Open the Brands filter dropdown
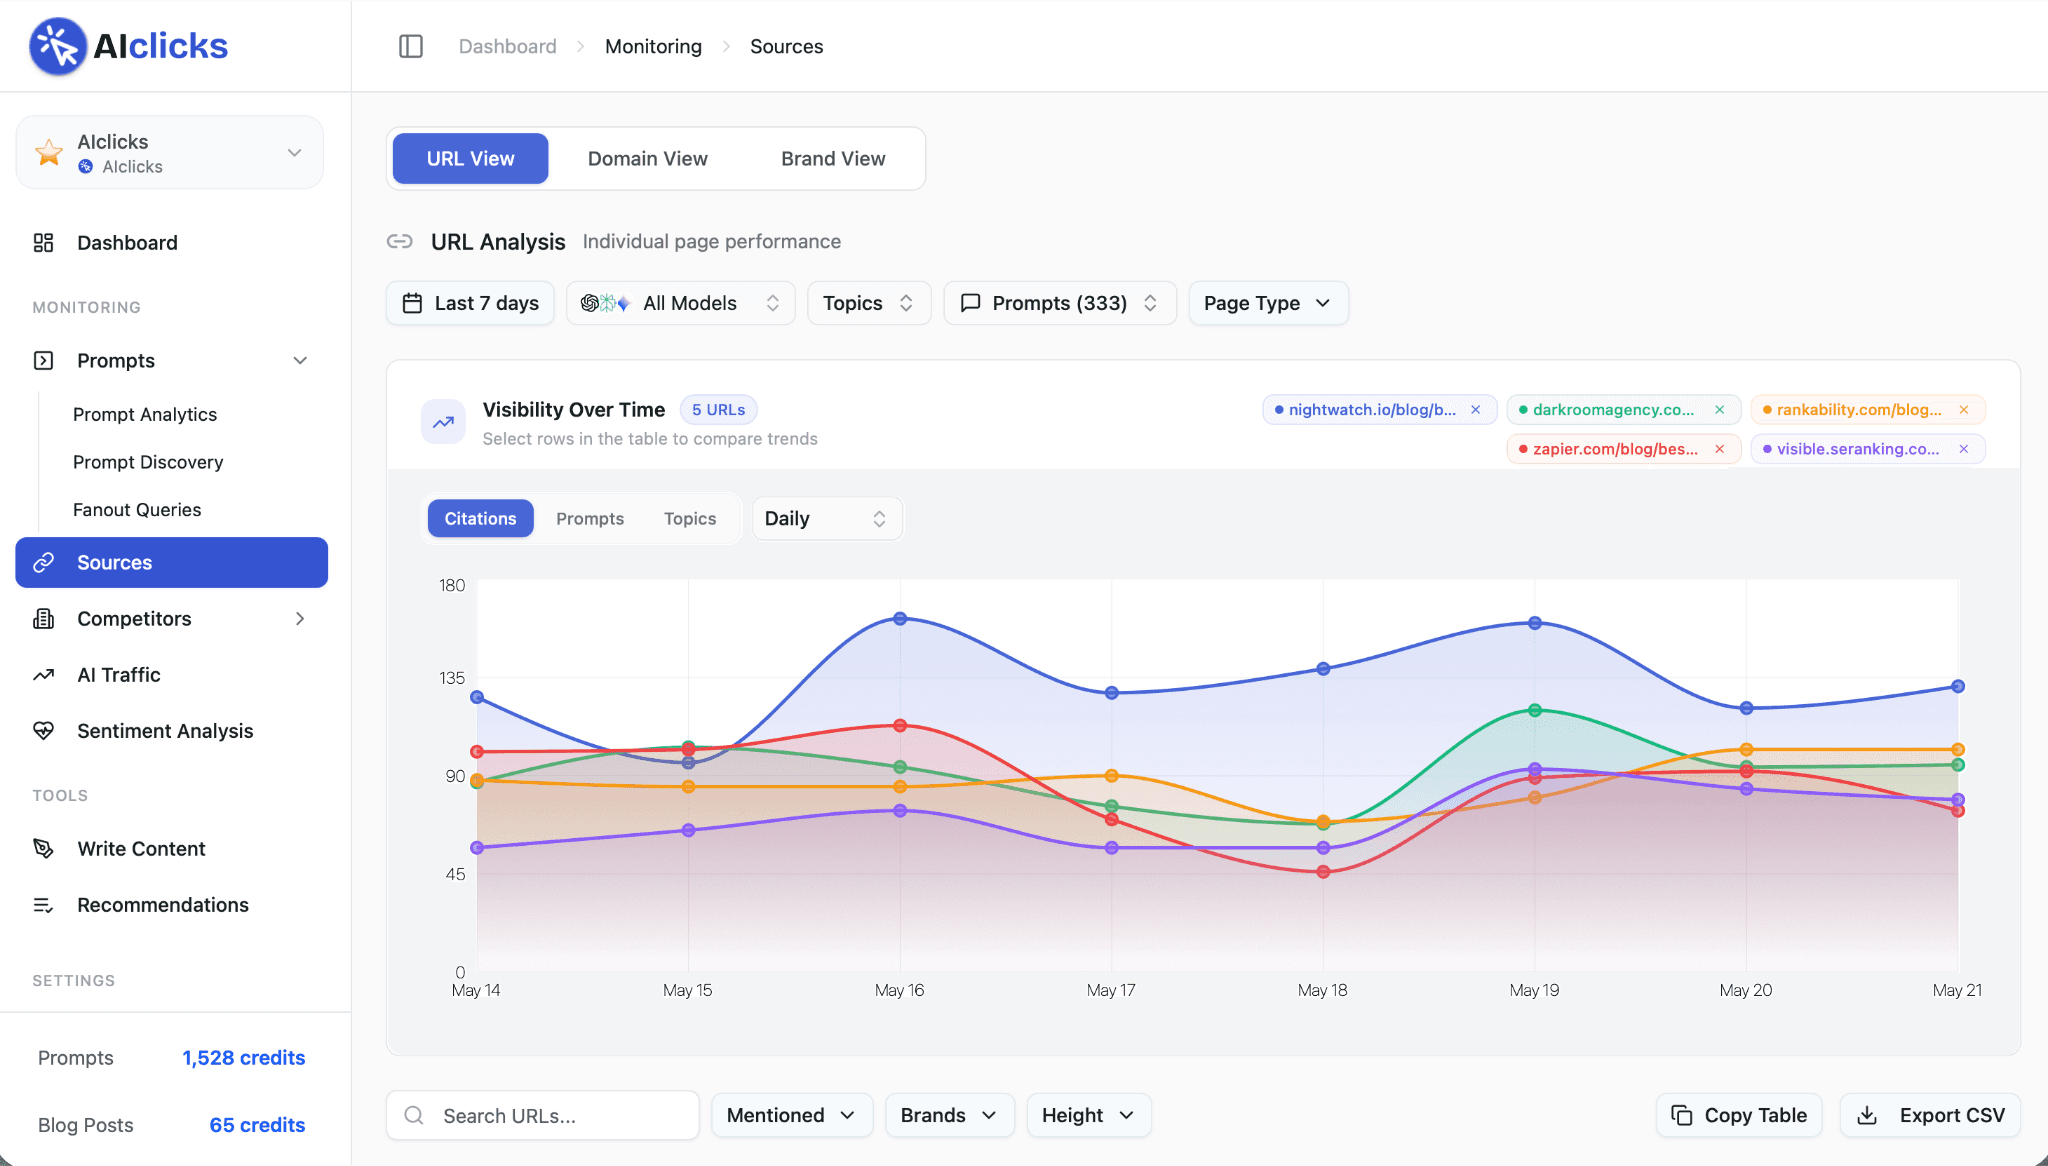The image size is (2048, 1166). coord(949,1115)
